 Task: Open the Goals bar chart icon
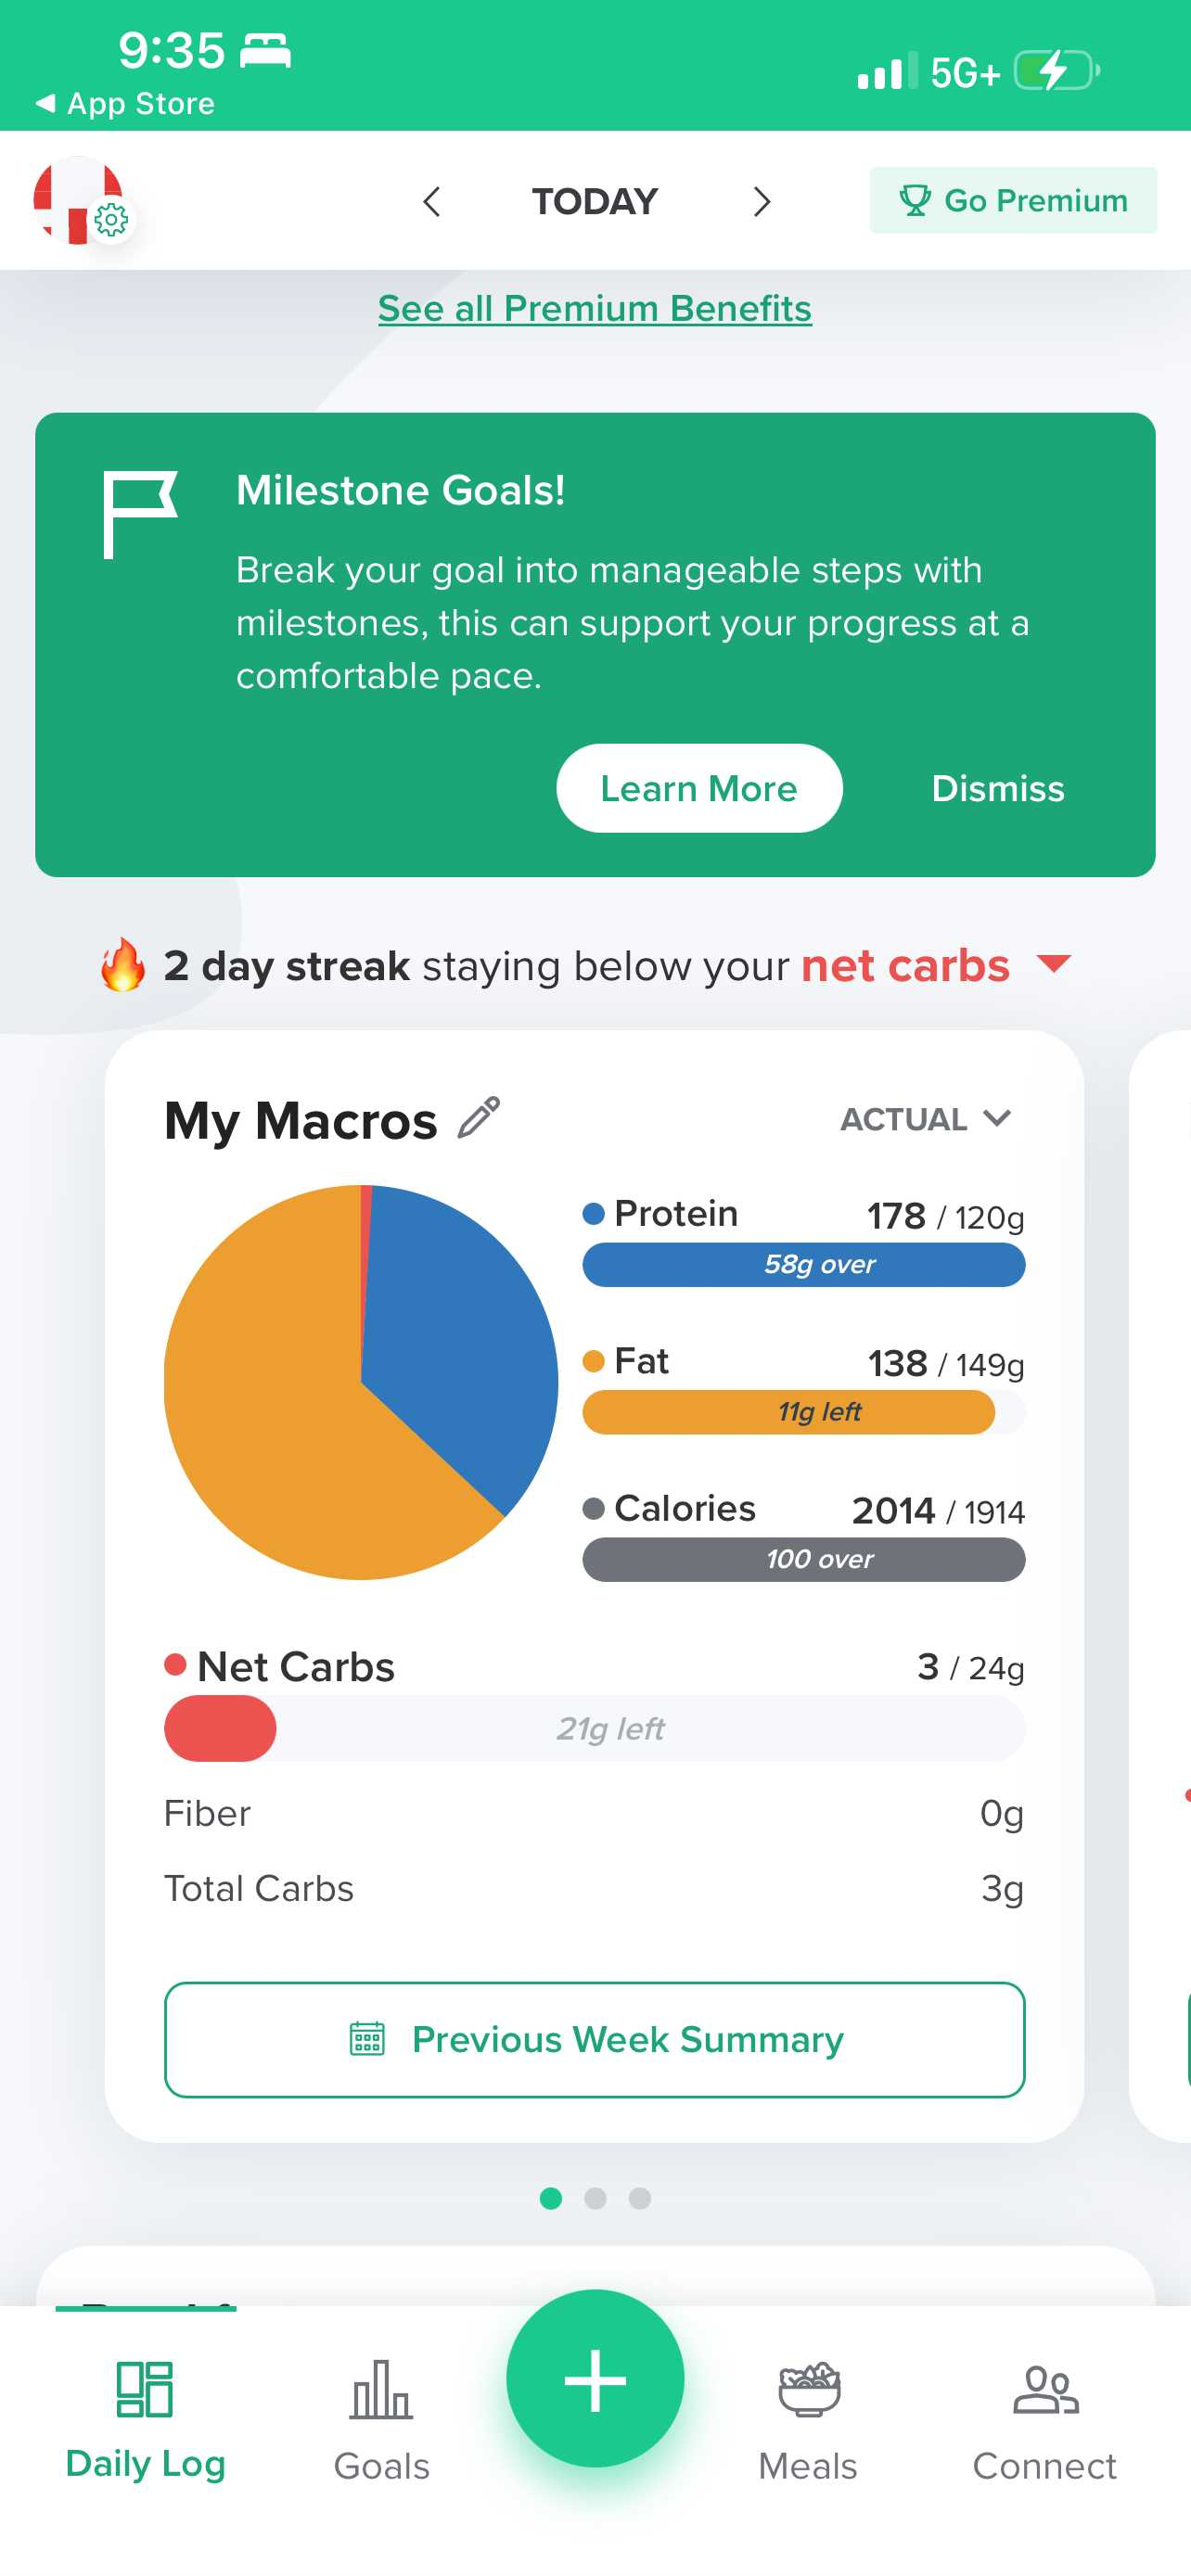(x=381, y=2389)
